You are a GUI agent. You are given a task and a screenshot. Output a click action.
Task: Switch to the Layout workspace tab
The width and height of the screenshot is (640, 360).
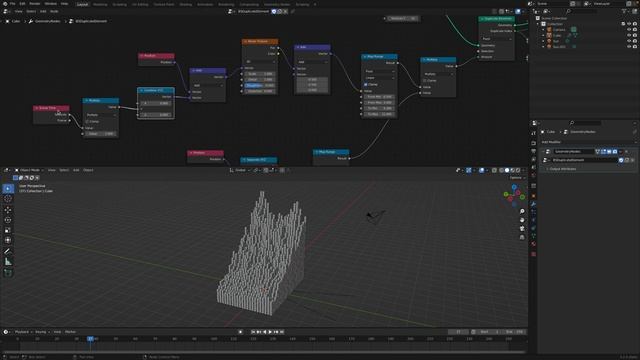click(x=82, y=4)
